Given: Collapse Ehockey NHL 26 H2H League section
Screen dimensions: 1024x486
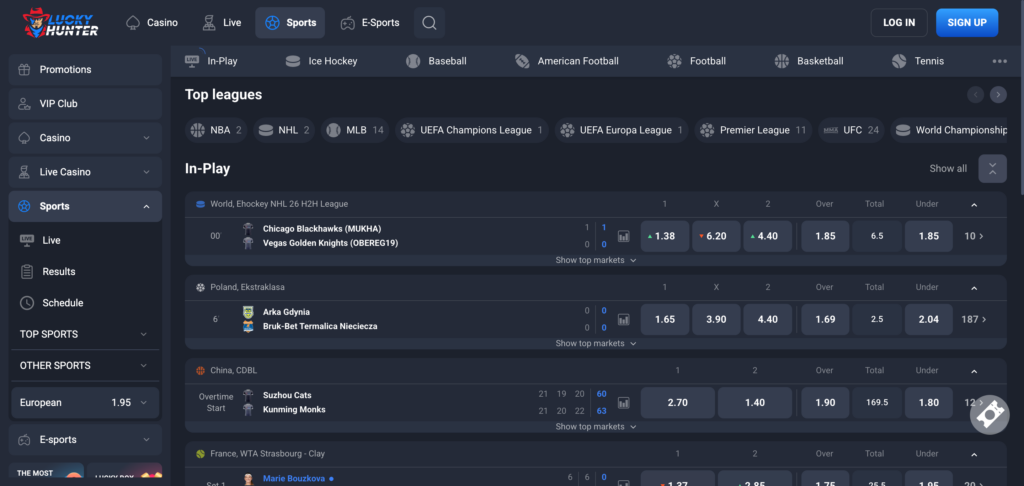Looking at the screenshot, I should [974, 204].
